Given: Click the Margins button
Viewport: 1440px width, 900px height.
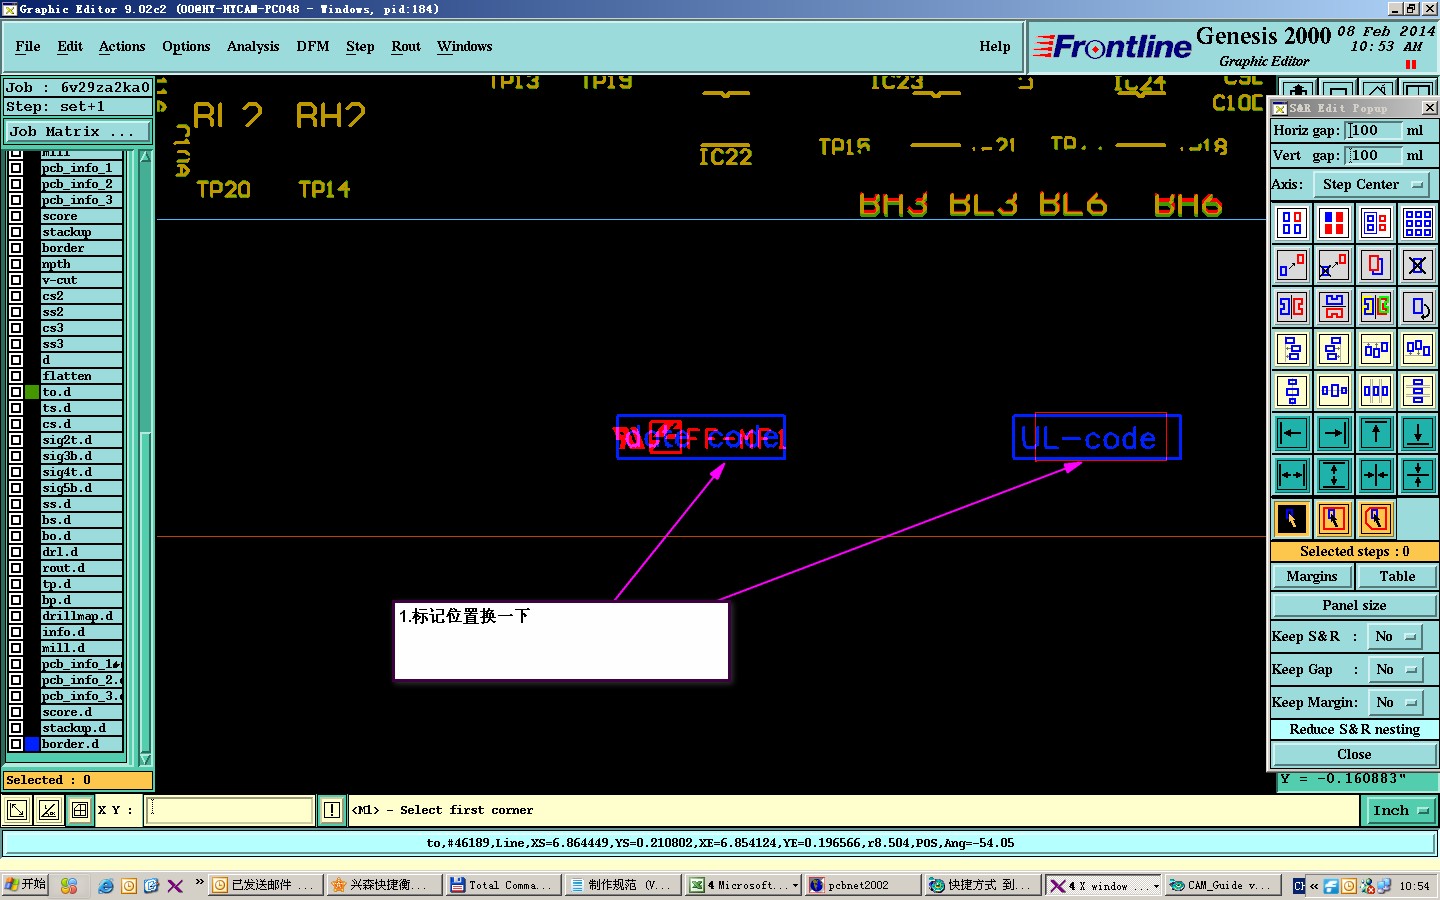Looking at the screenshot, I should (x=1312, y=576).
